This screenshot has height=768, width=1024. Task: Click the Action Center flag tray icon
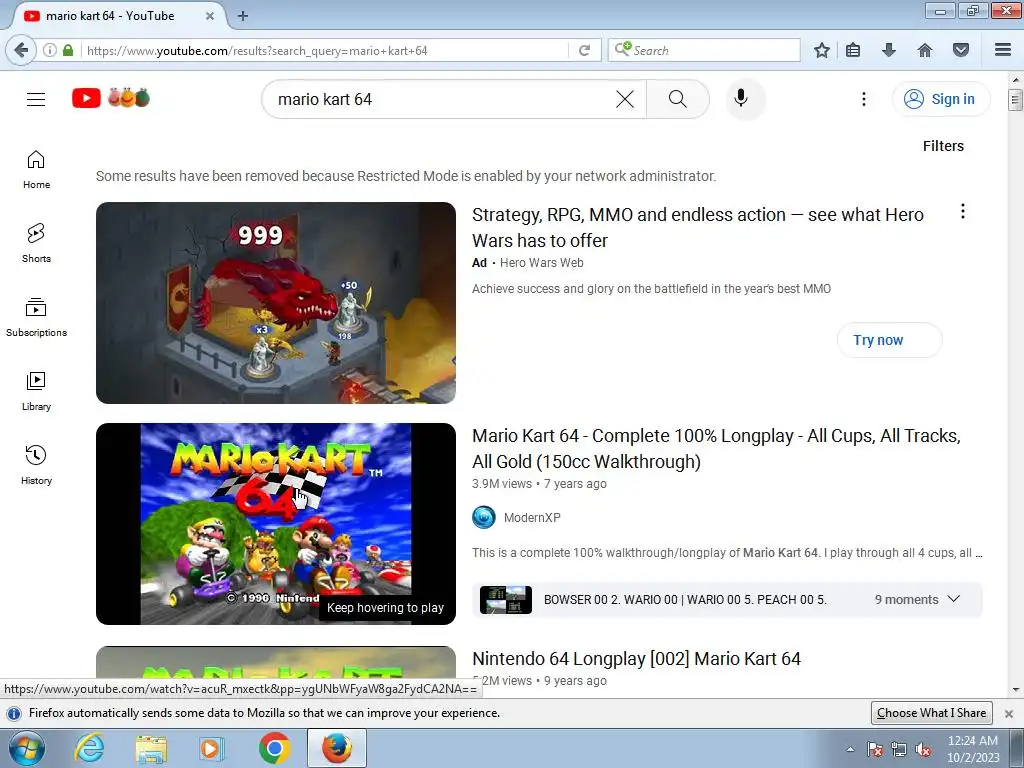[875, 750]
